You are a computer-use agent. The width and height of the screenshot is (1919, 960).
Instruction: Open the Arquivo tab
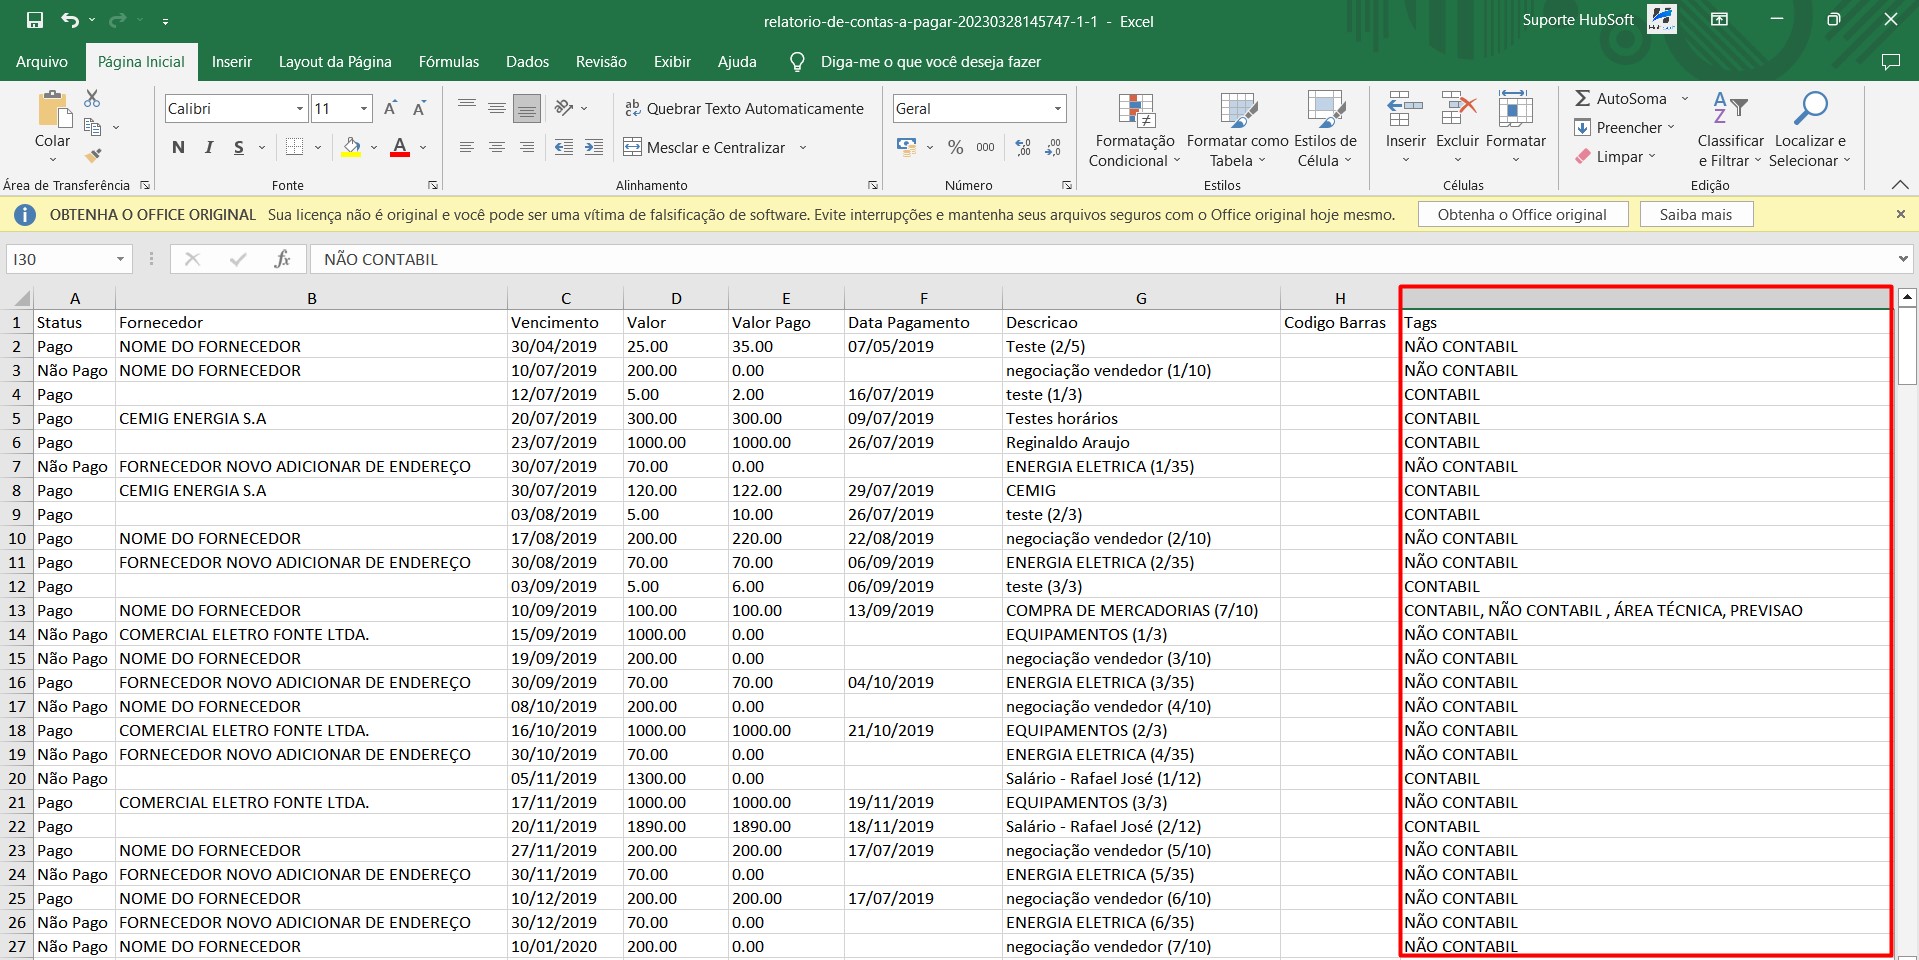point(42,62)
